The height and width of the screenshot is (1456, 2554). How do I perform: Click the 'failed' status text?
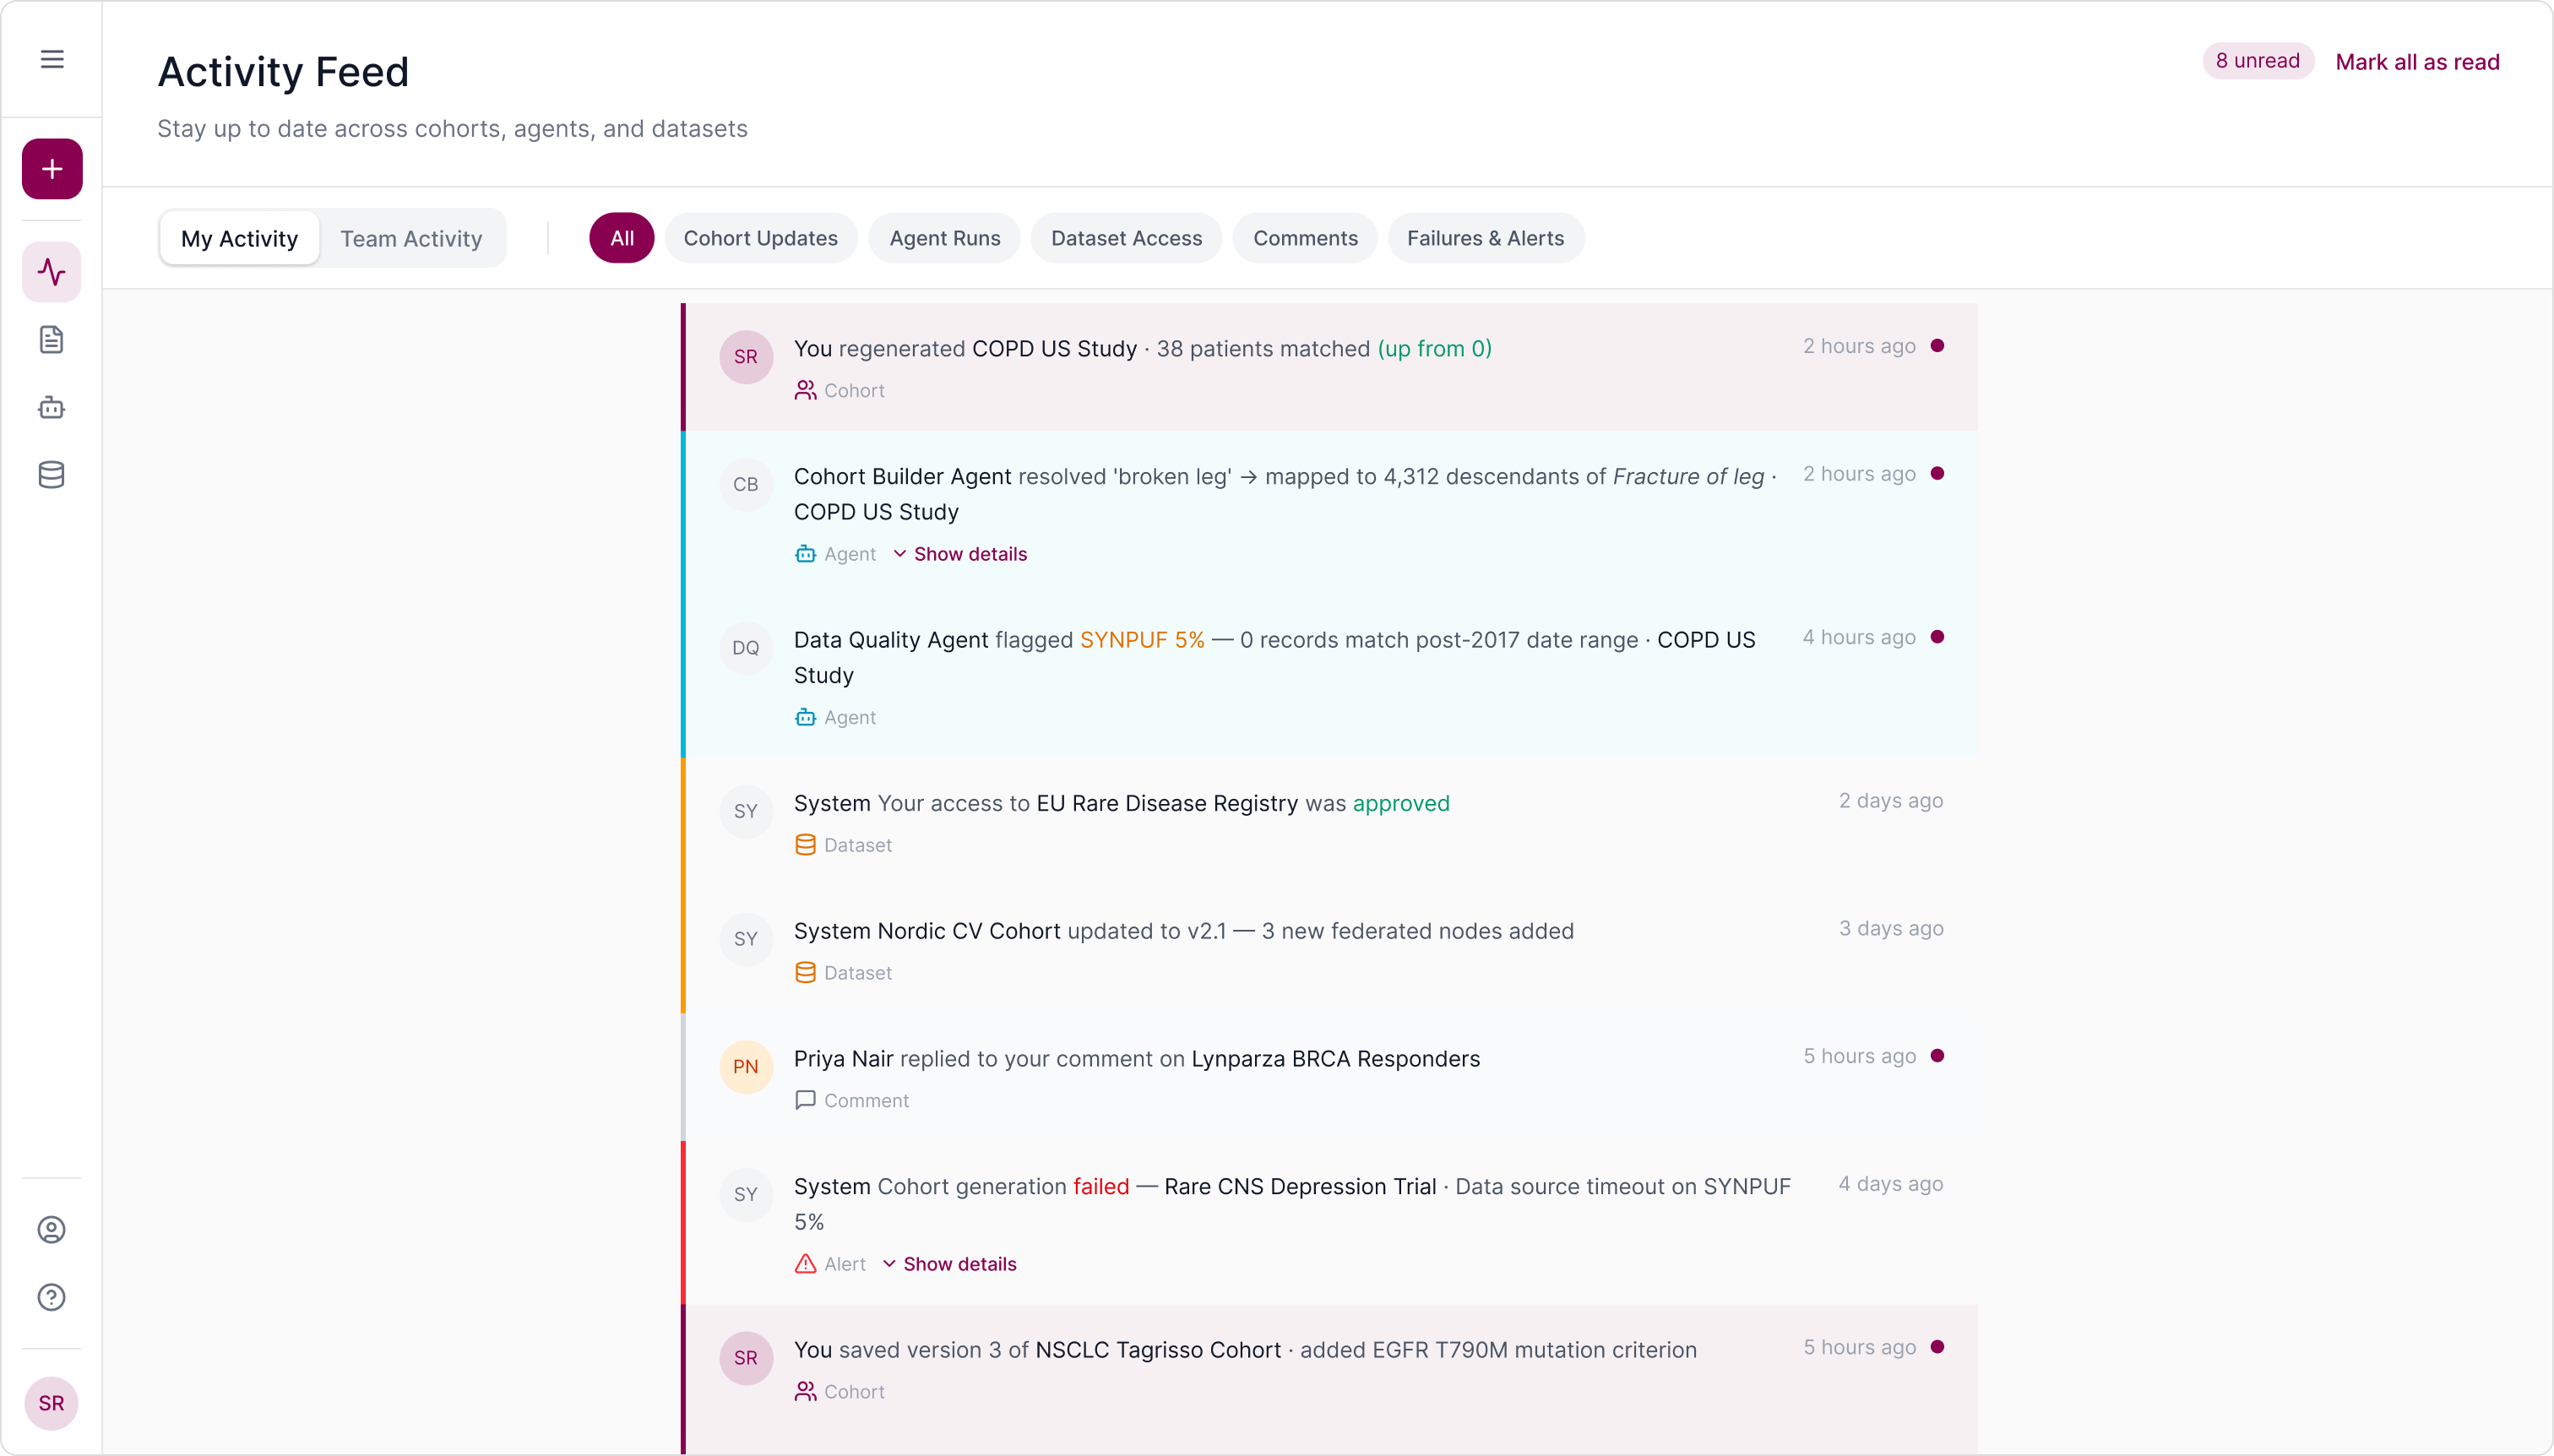pos(1101,1187)
